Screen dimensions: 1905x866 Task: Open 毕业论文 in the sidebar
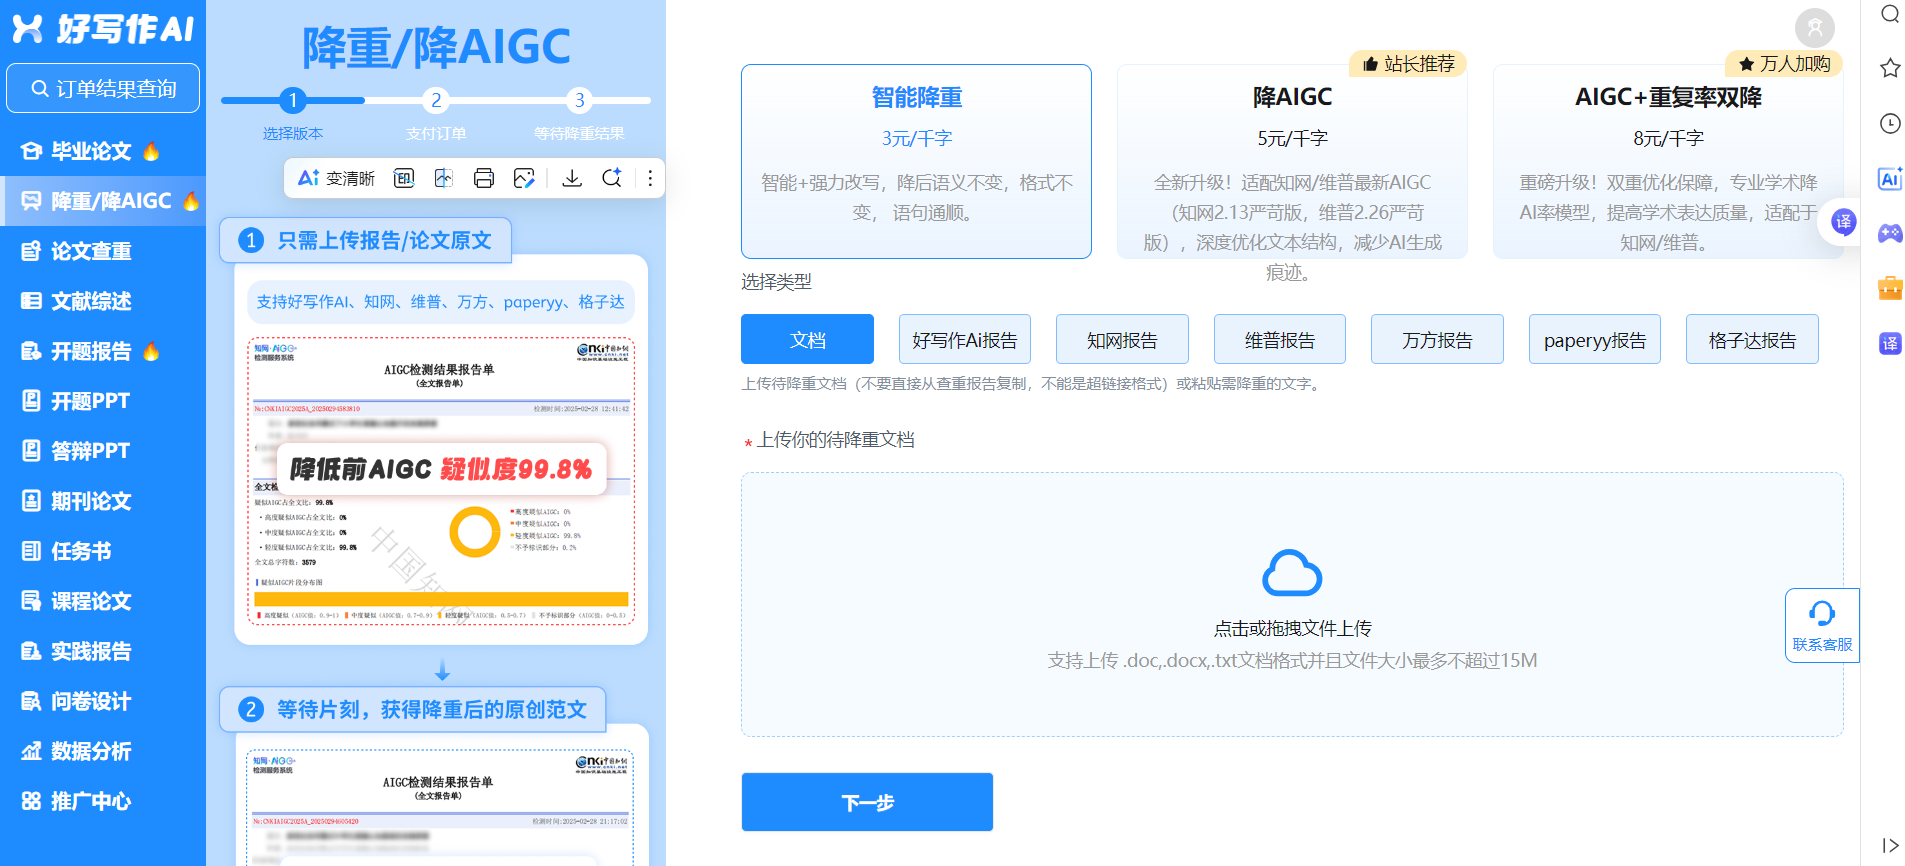[x=91, y=151]
